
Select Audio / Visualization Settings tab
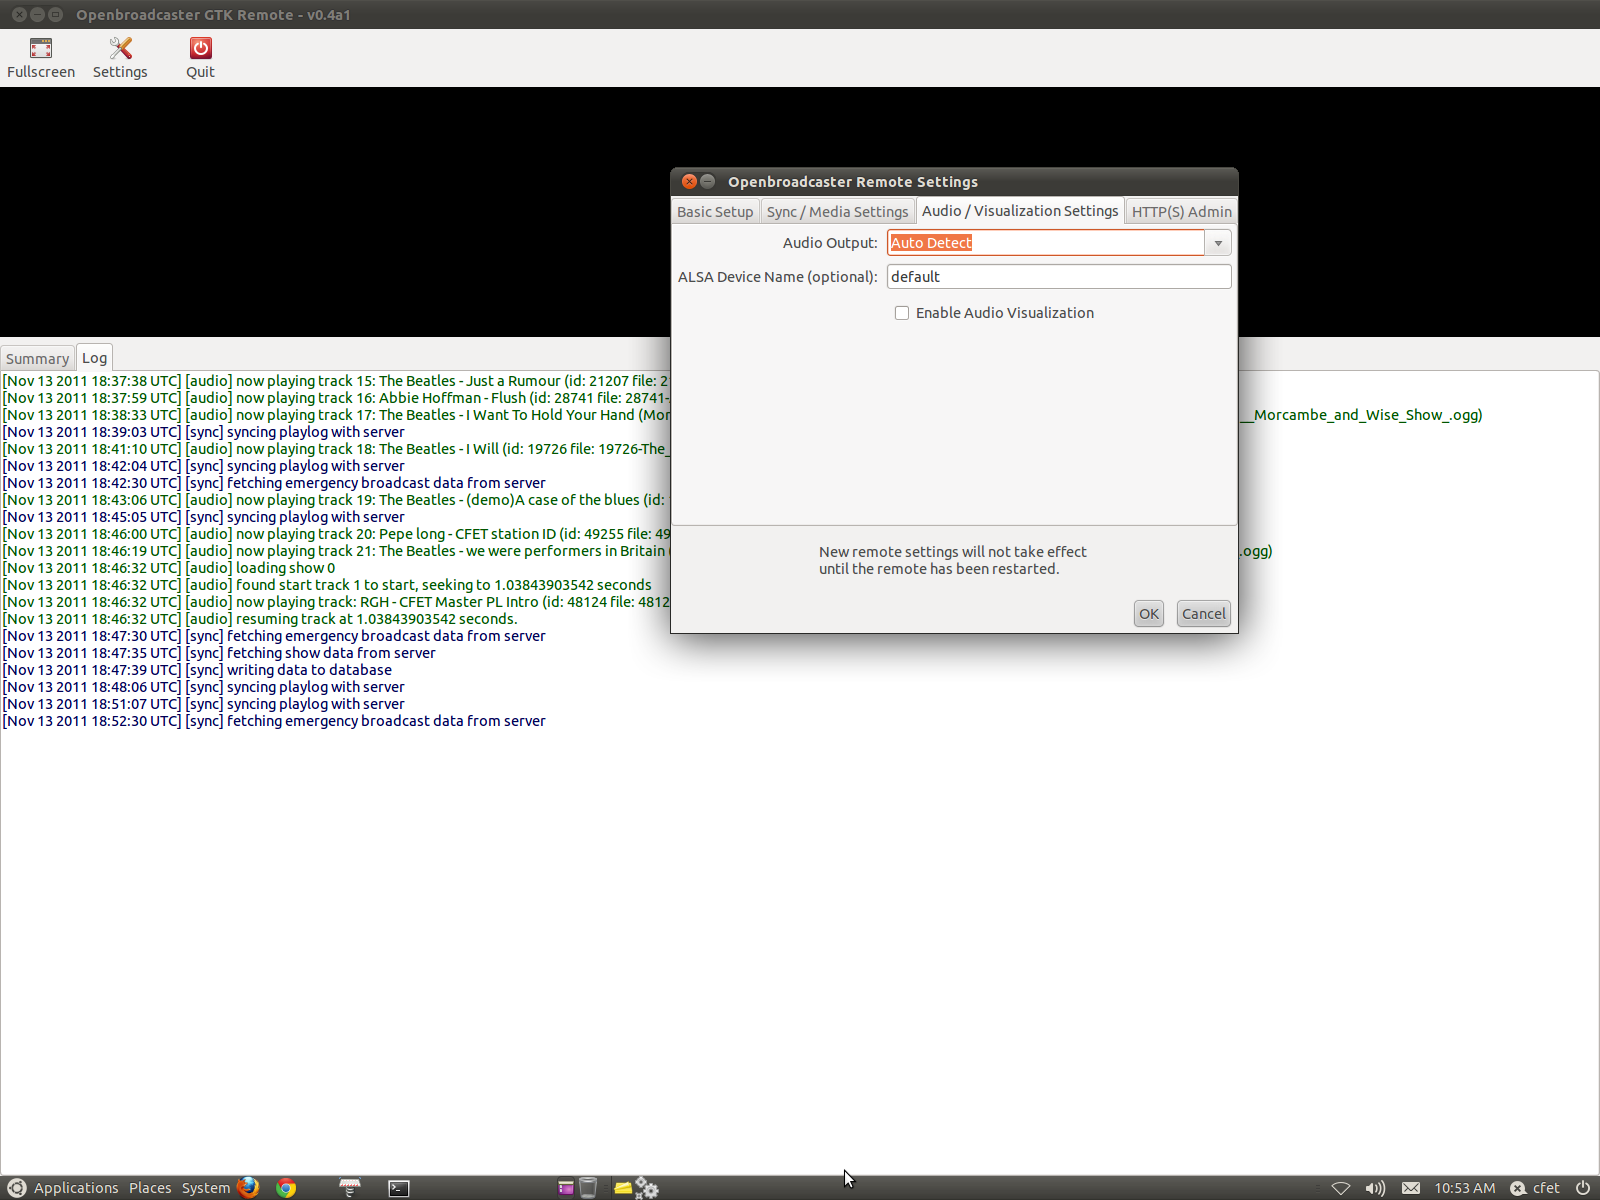click(1020, 211)
